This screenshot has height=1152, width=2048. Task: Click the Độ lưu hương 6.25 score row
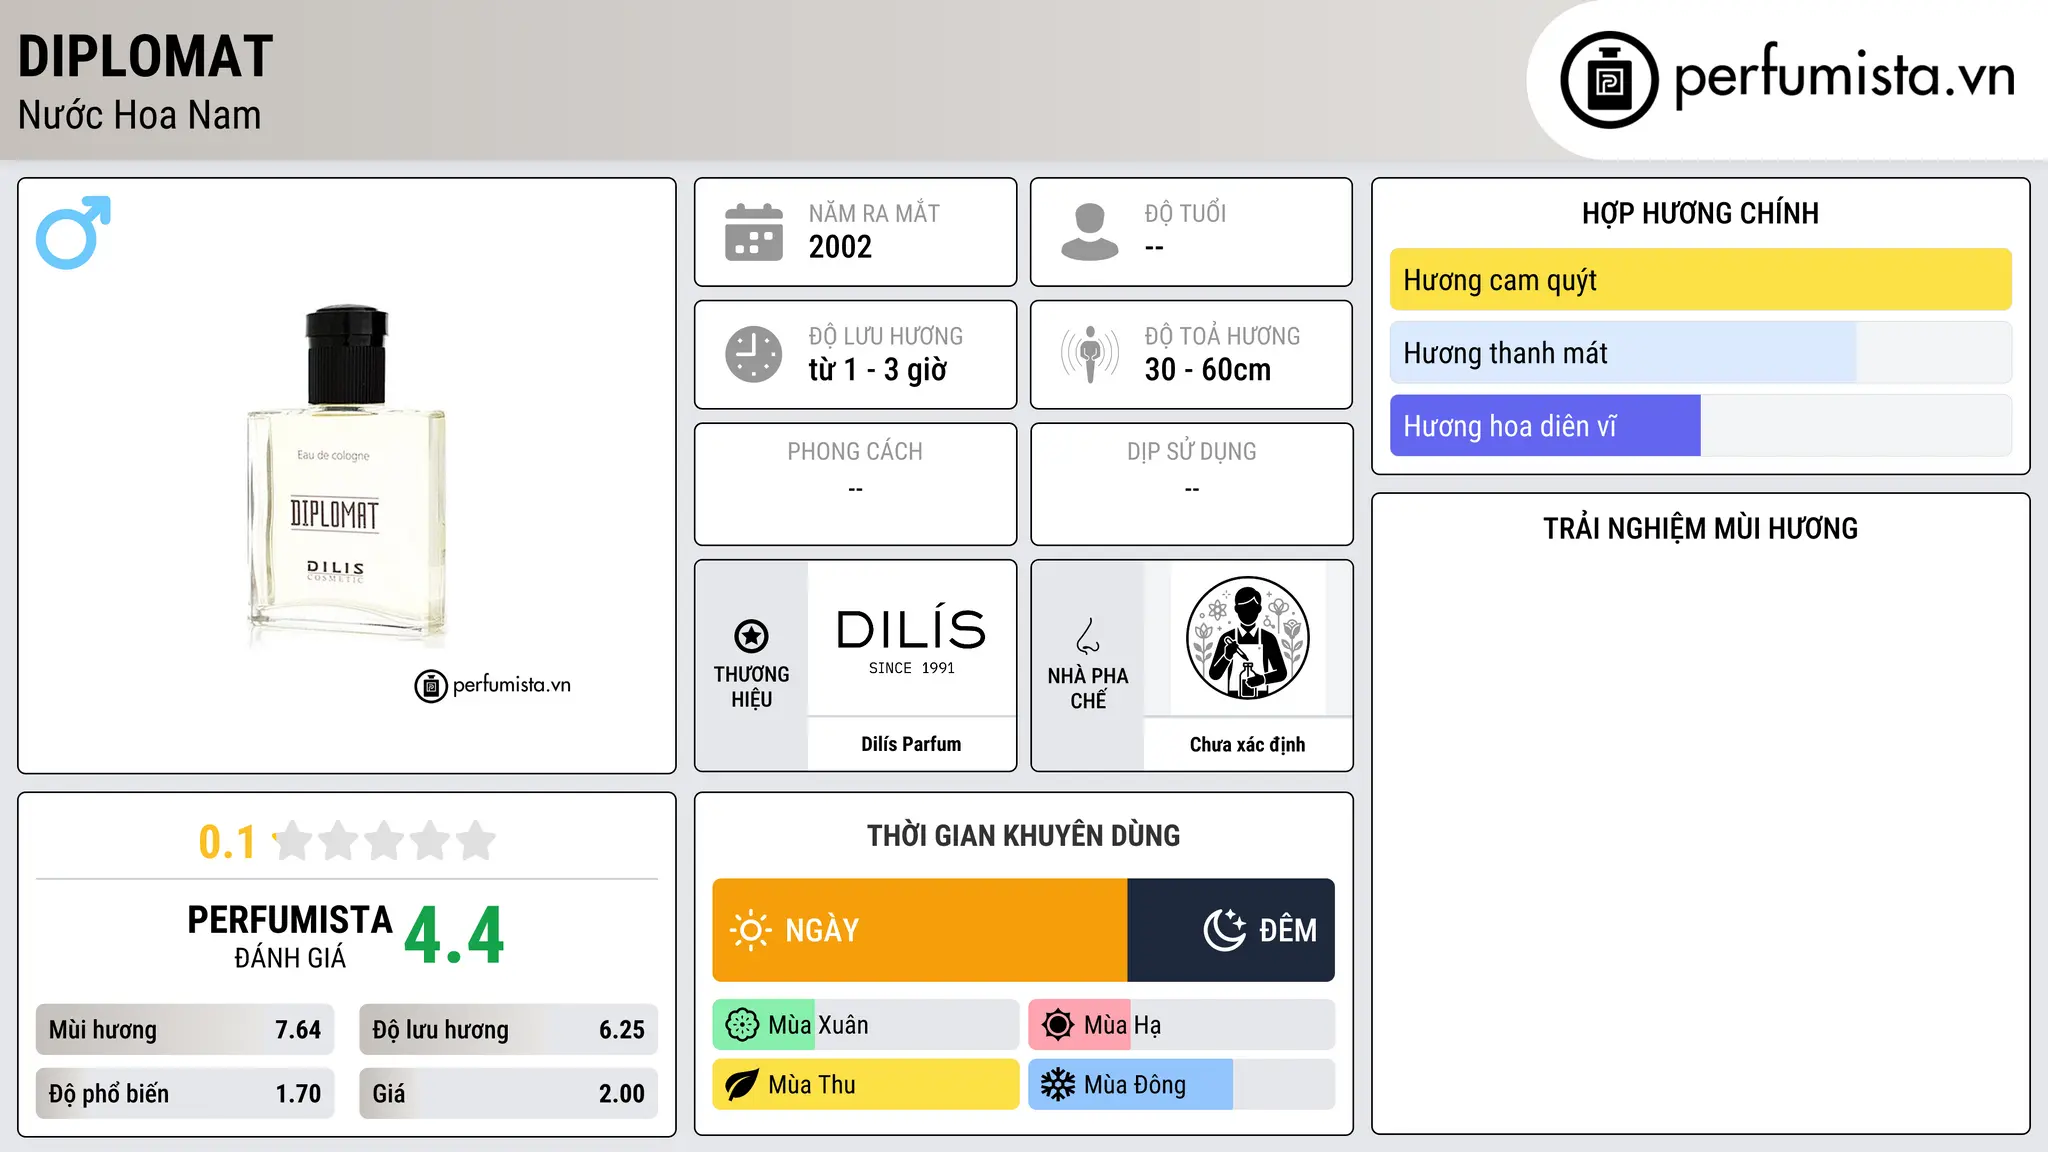(x=508, y=1030)
